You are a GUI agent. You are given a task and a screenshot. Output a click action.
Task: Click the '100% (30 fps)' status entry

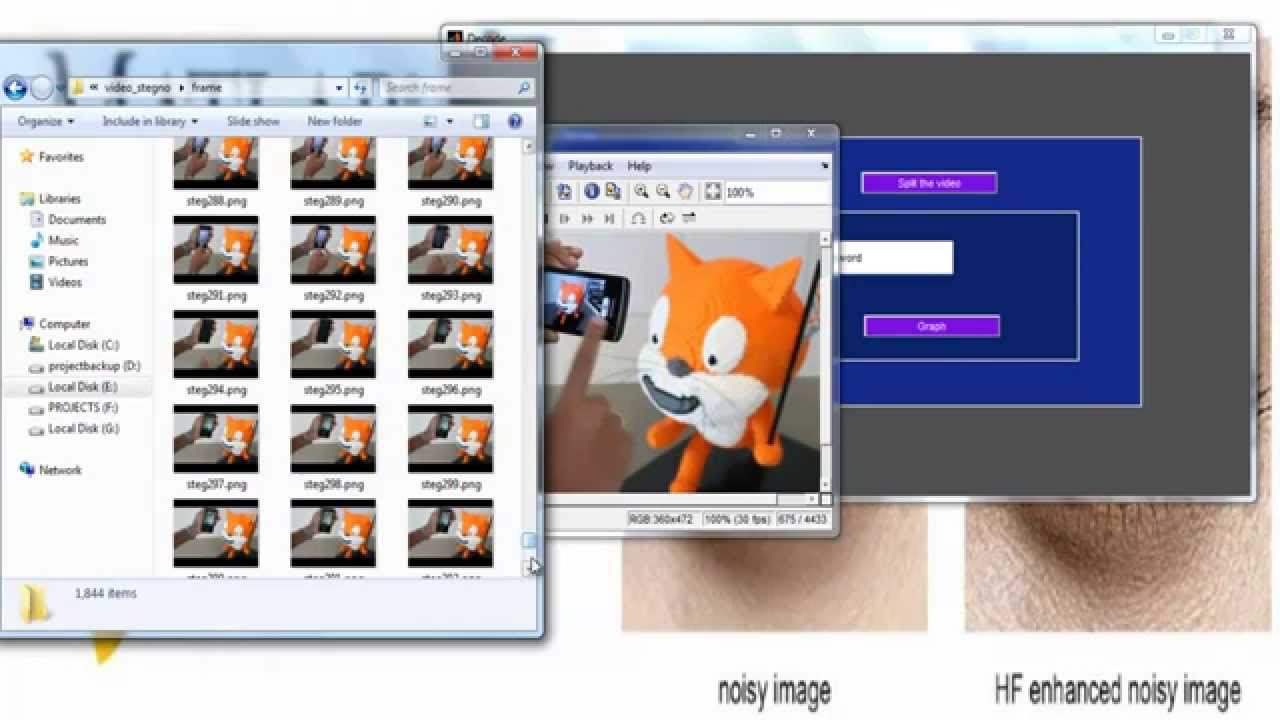[x=738, y=519]
